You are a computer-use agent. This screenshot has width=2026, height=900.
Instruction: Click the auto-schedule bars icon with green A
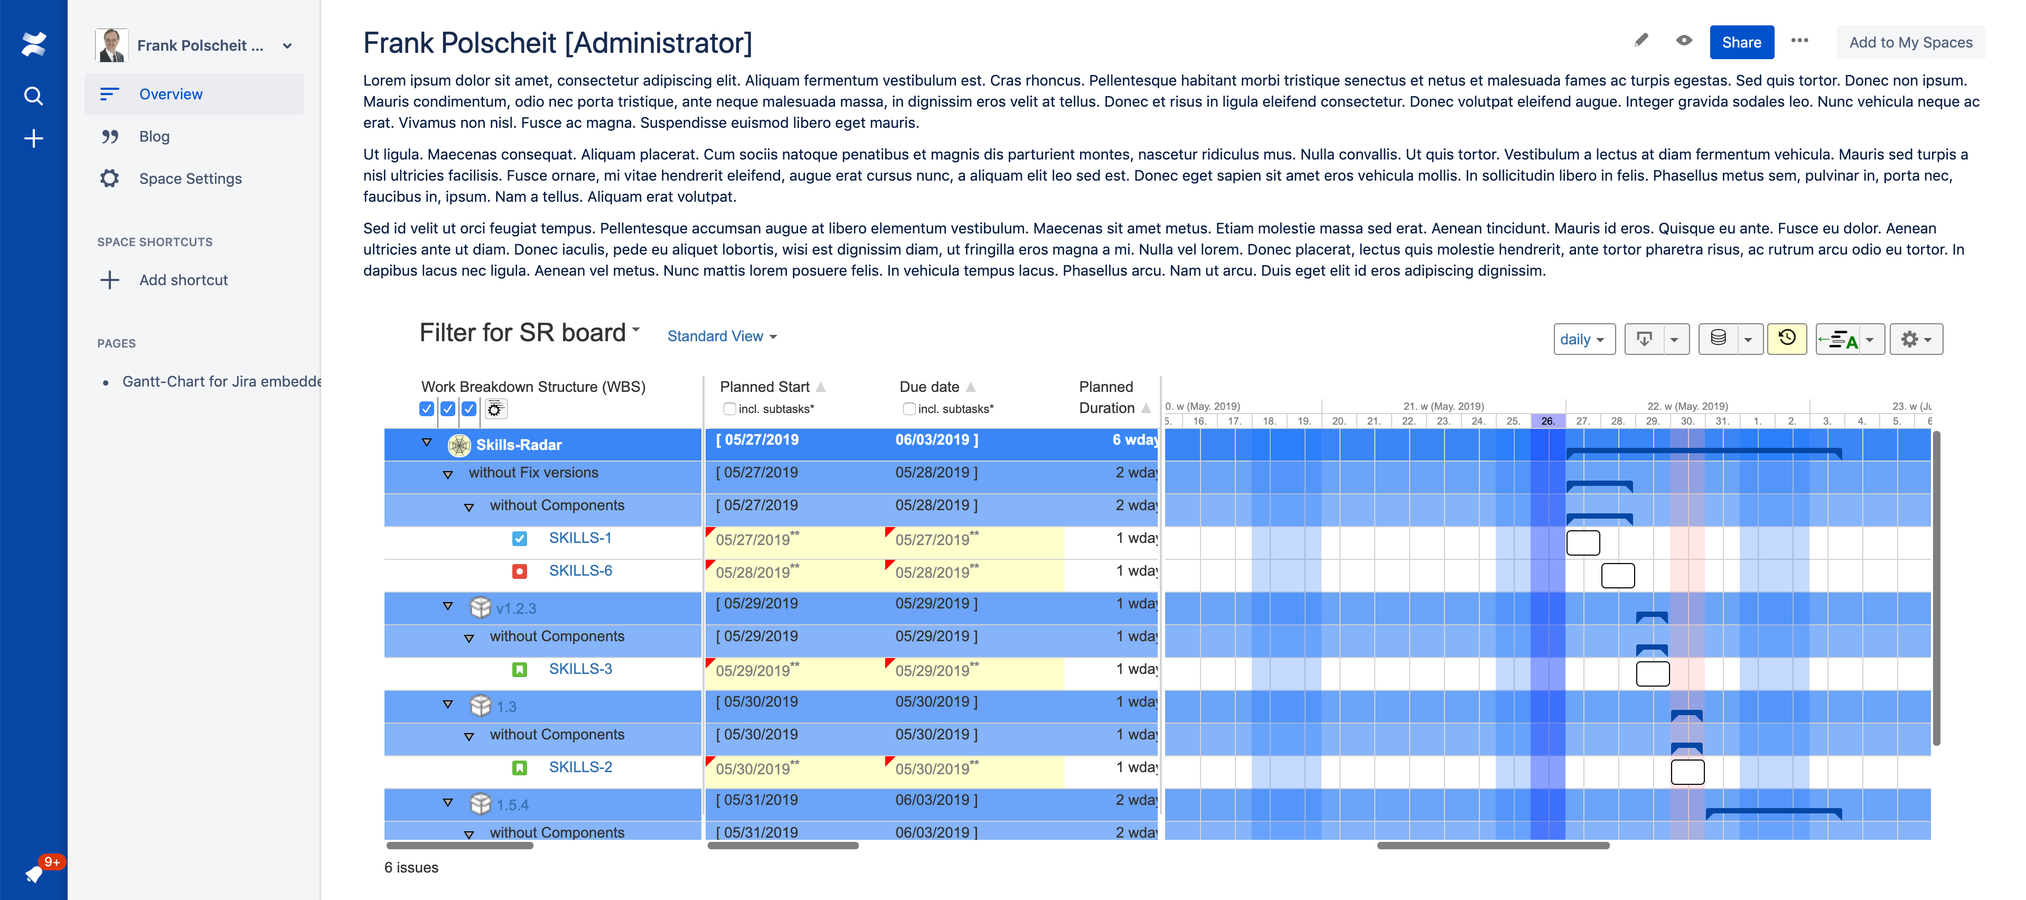[1838, 340]
